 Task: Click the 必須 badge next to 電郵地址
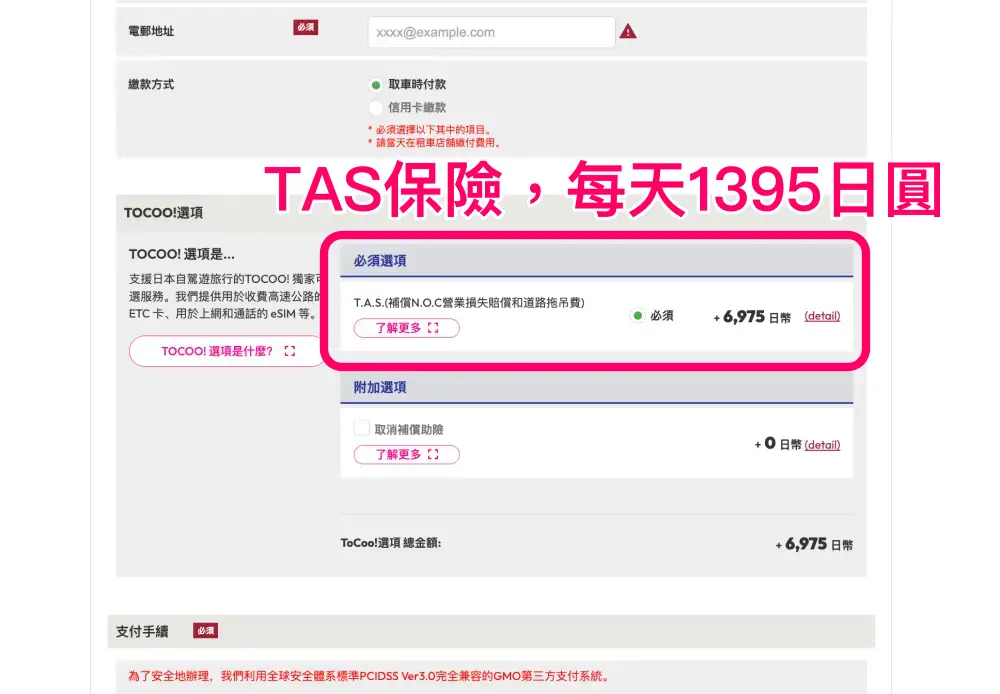pyautogui.click(x=306, y=28)
